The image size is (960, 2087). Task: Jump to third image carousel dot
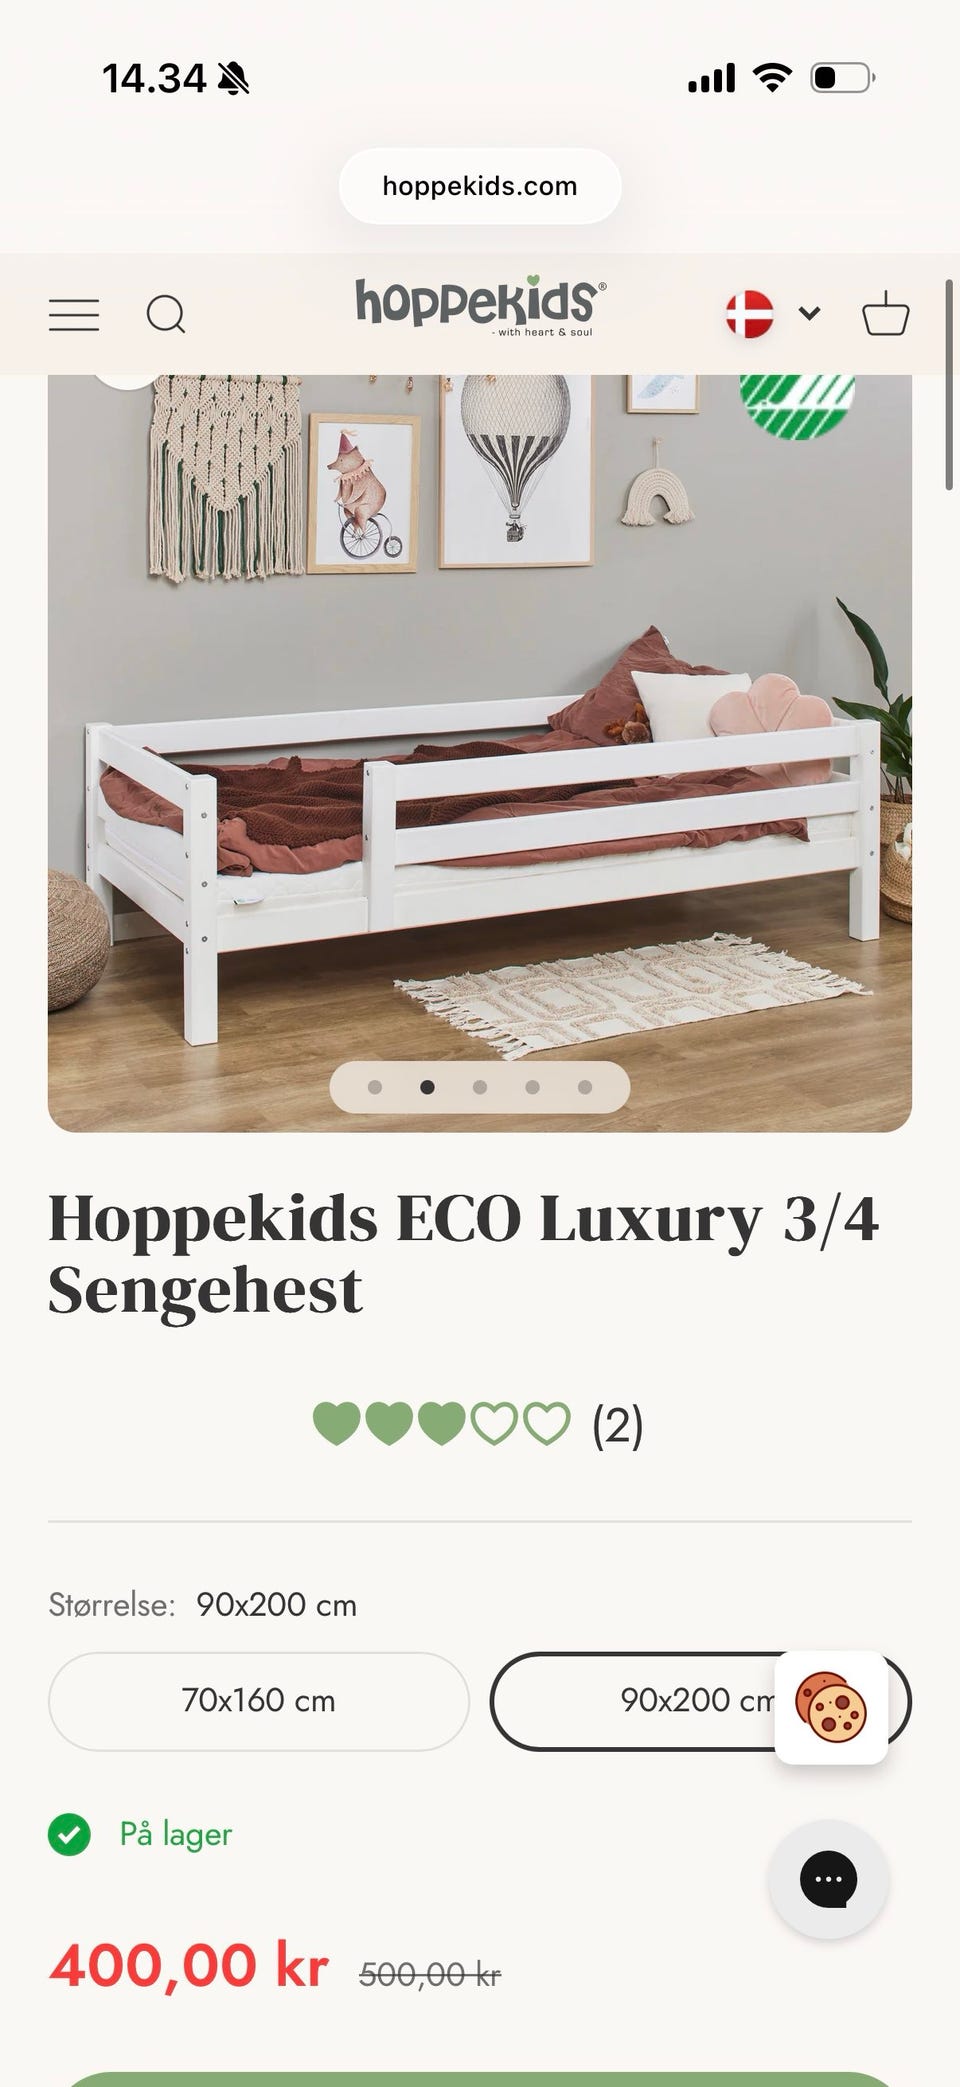(x=480, y=1087)
